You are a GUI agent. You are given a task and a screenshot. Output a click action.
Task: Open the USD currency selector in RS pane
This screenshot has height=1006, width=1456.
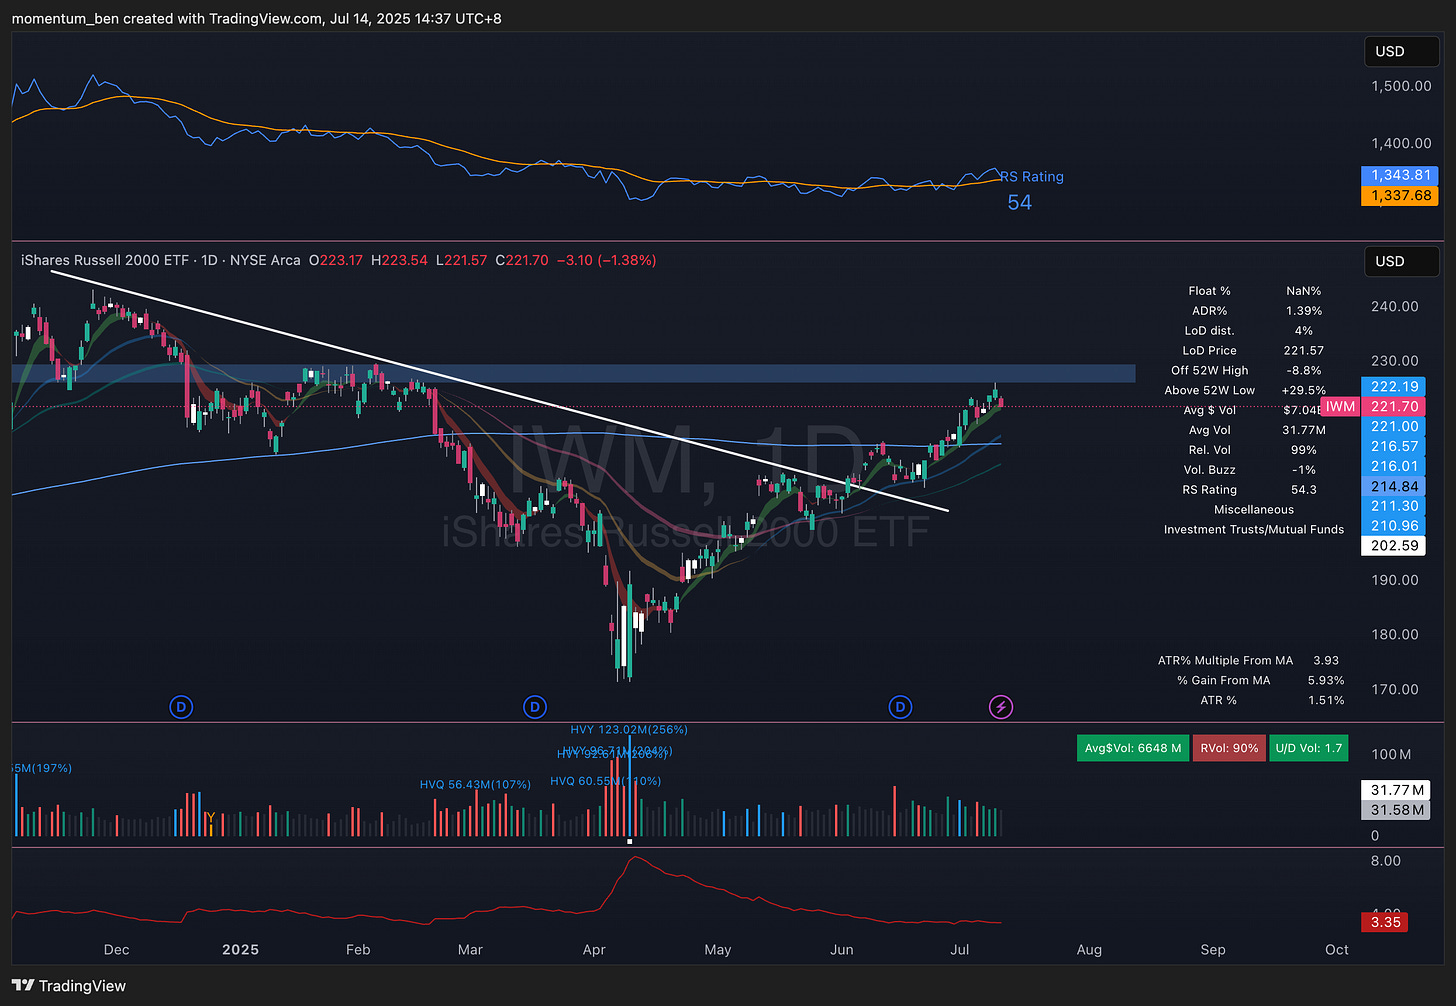pyautogui.click(x=1401, y=51)
